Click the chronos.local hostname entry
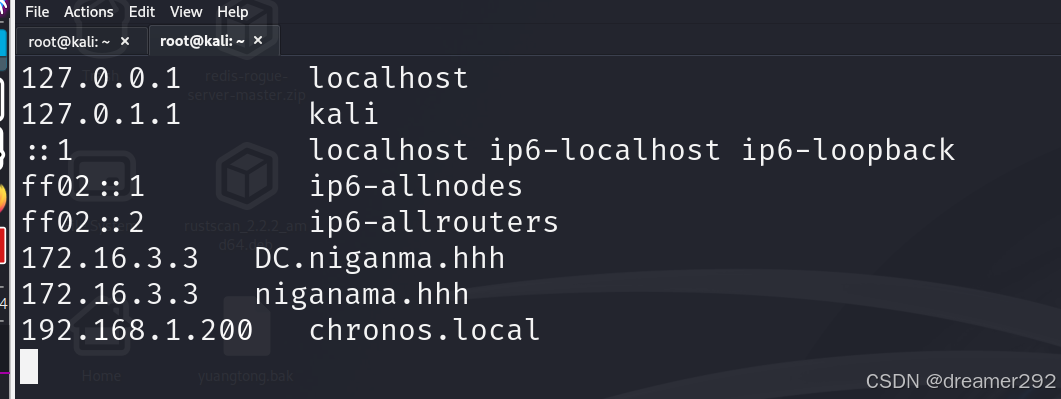Image resolution: width=1061 pixels, height=399 pixels. click(424, 330)
